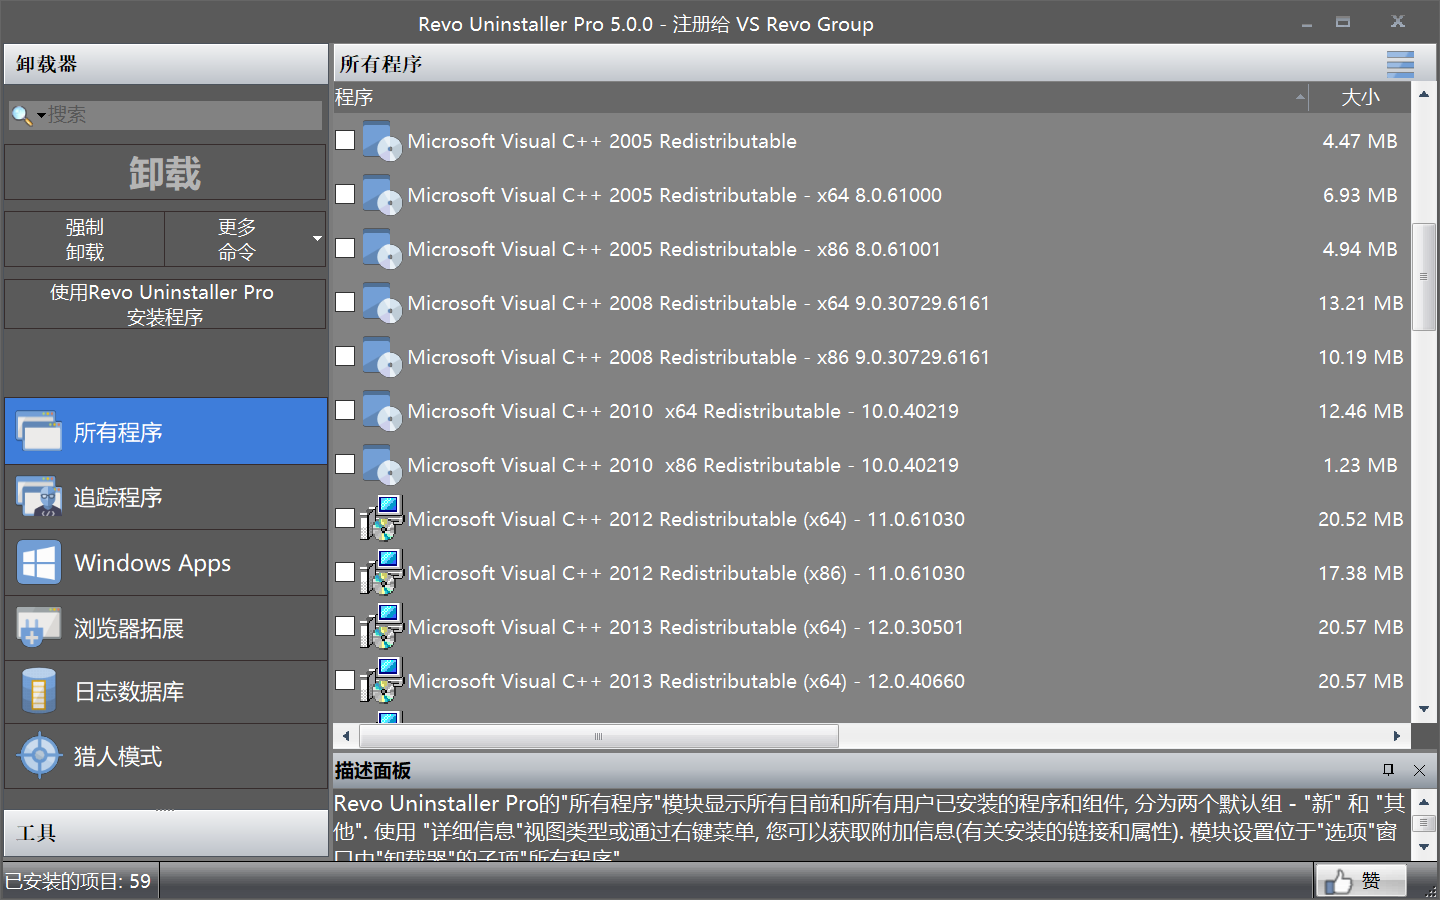Click the icon of Visual C++ 2012 (x64) 11.0.61030
This screenshot has height=900, width=1440.
coord(382,518)
